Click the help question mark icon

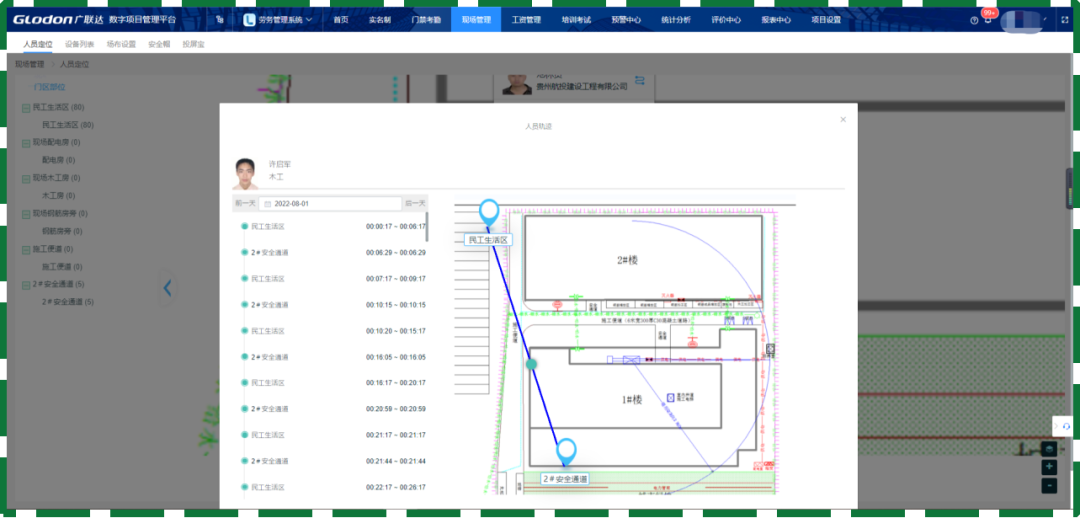click(x=974, y=20)
